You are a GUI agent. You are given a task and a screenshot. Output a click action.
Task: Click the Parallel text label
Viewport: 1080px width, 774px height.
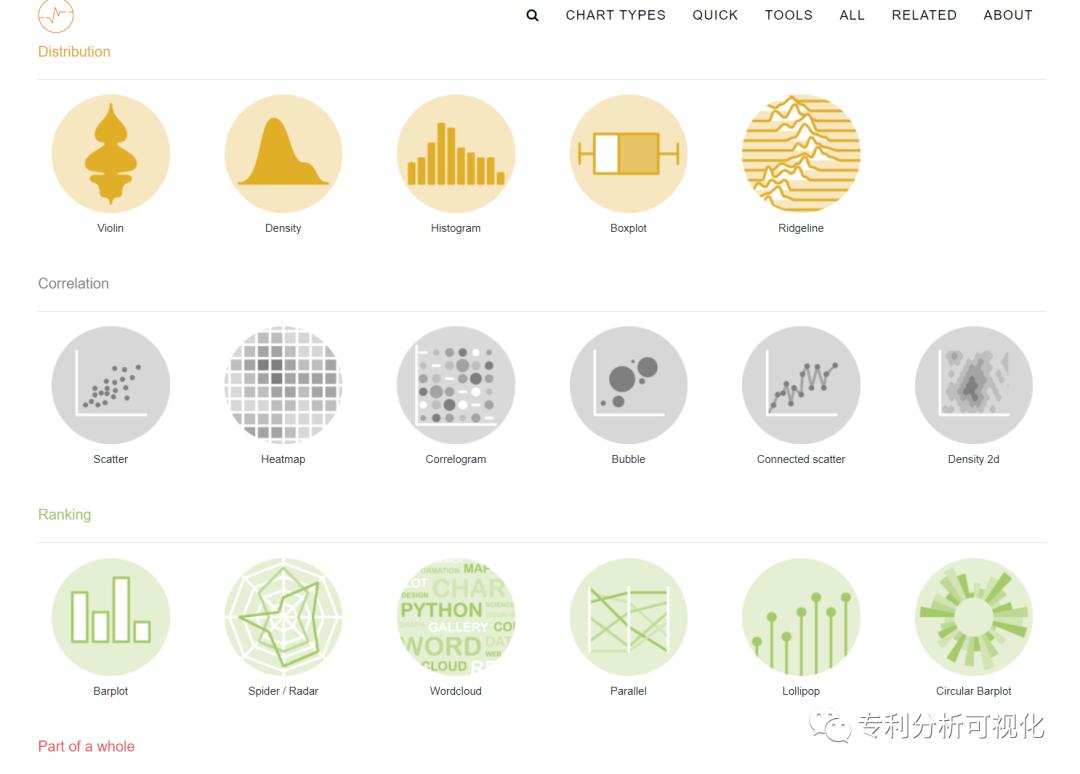628,691
